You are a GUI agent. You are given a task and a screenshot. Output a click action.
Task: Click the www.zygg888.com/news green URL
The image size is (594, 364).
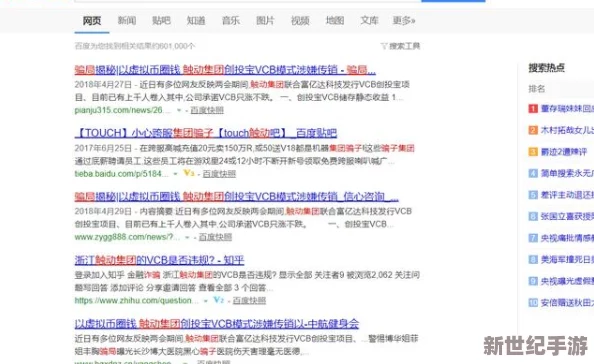(127, 237)
